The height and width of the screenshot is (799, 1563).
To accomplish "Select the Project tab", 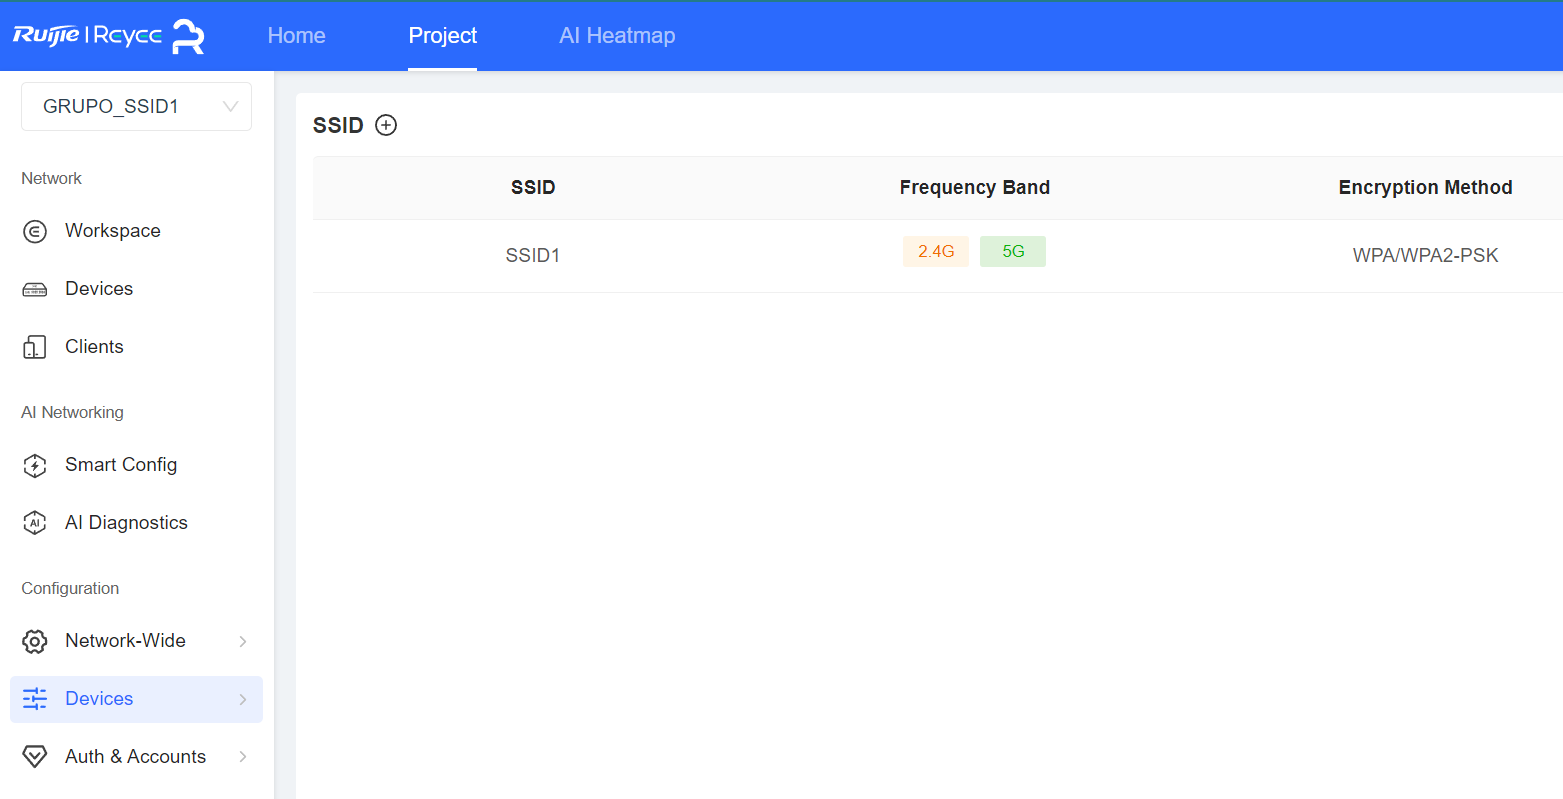I will coord(443,35).
